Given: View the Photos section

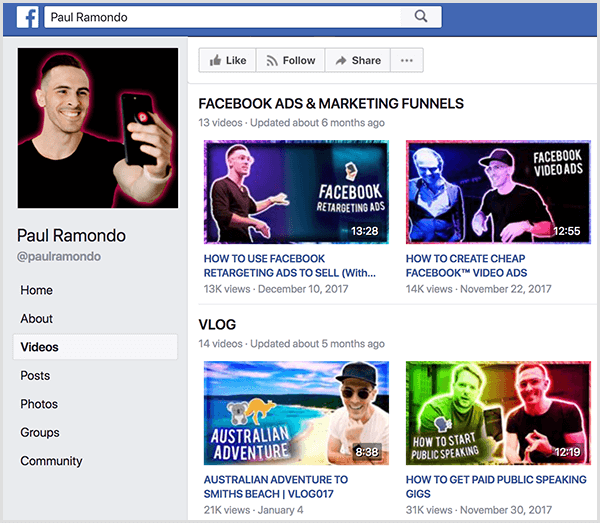Looking at the screenshot, I should tap(39, 404).
